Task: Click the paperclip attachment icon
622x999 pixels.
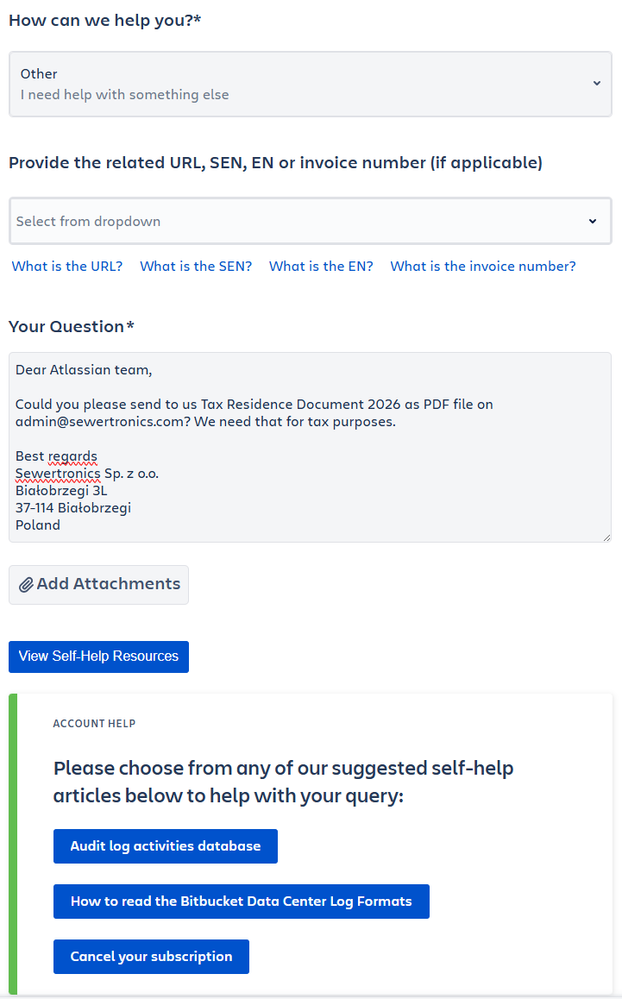Action: (26, 584)
